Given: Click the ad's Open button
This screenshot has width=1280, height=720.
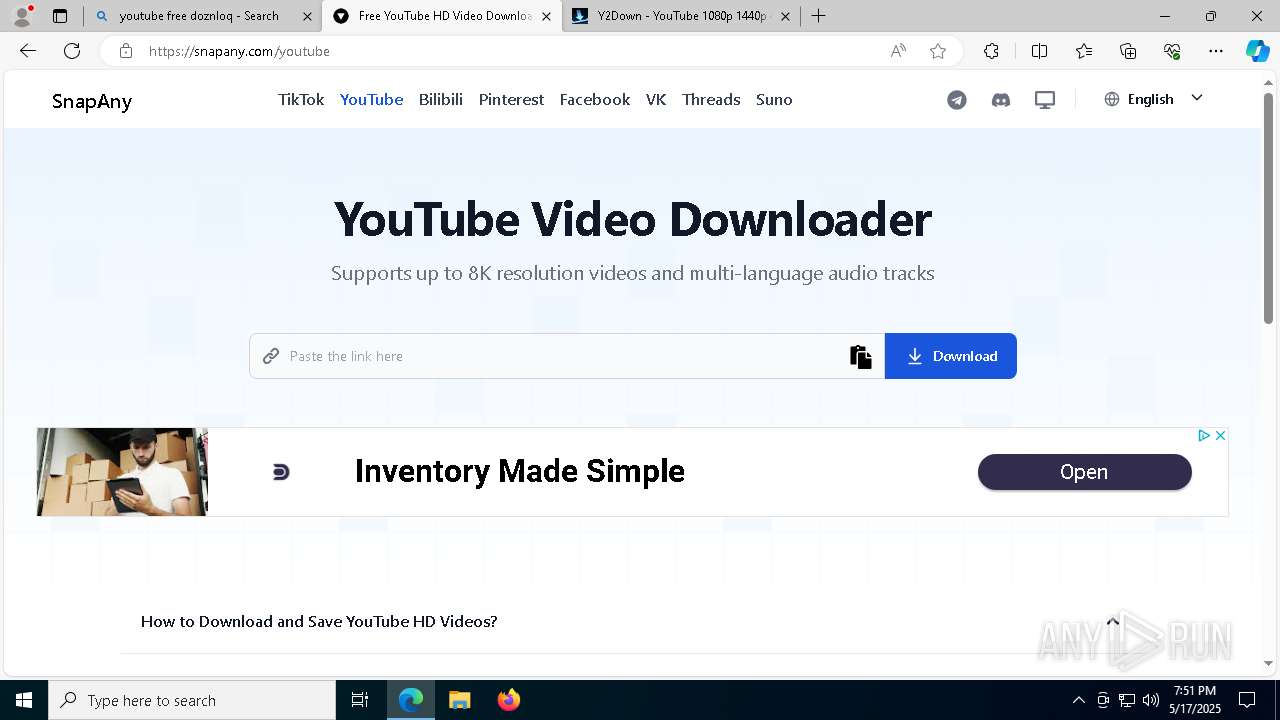Looking at the screenshot, I should (x=1084, y=472).
